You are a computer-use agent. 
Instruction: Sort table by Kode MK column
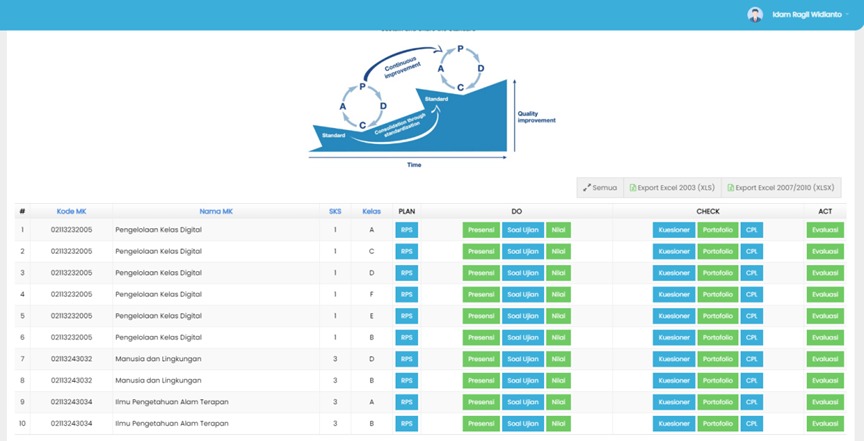tap(72, 211)
